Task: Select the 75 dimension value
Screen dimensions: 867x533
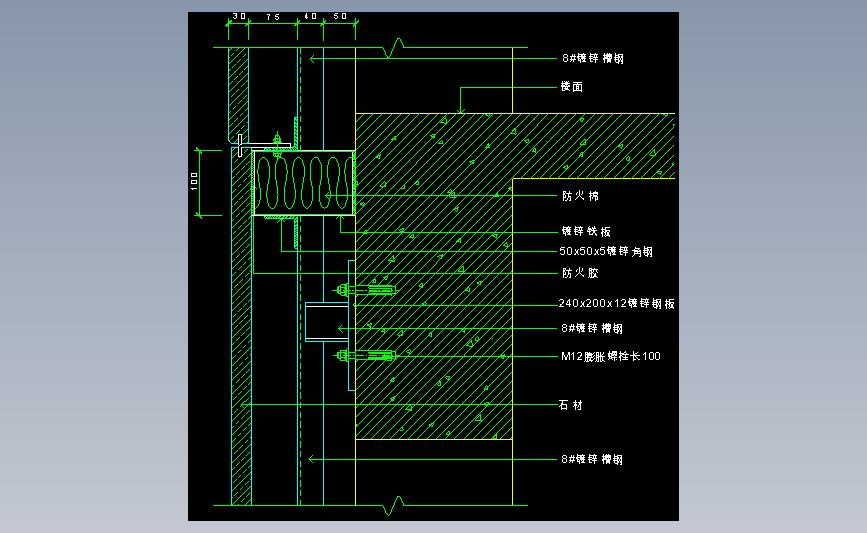Action: tap(273, 17)
